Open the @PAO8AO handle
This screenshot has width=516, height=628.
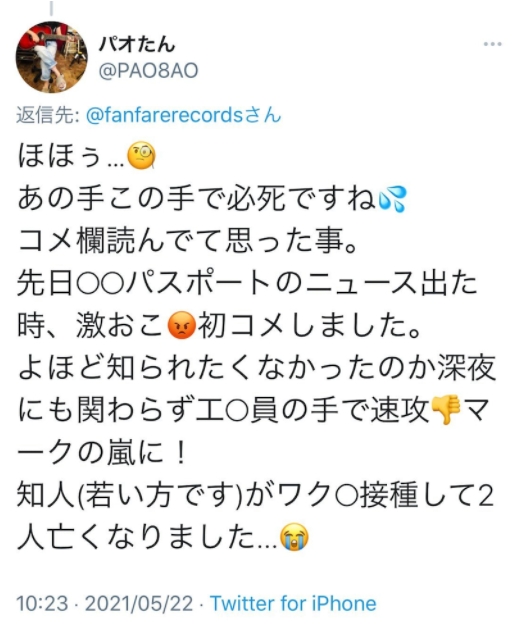(149, 71)
